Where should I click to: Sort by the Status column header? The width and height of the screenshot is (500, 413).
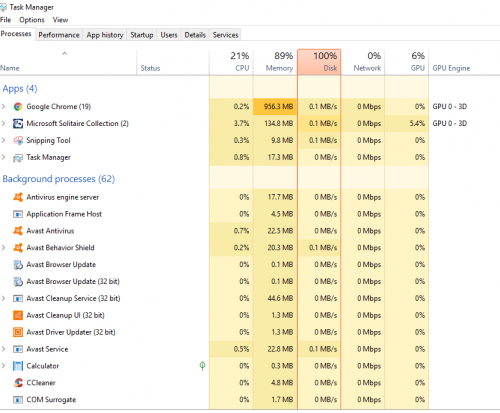pyautogui.click(x=173, y=62)
